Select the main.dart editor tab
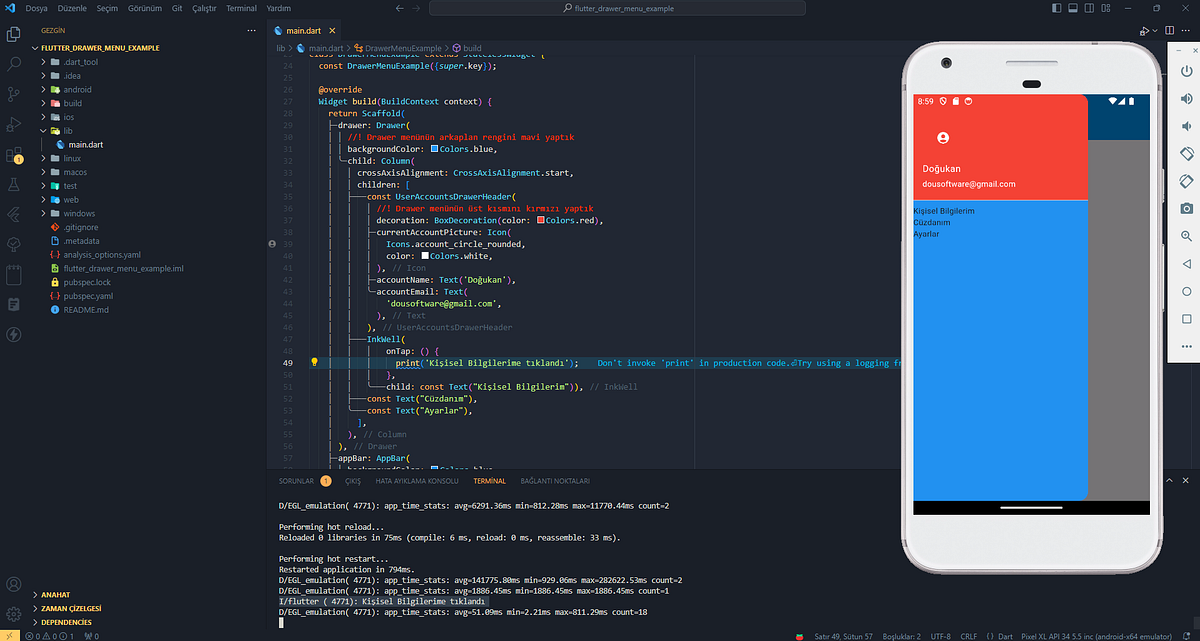This screenshot has width=1200, height=641. coord(302,31)
